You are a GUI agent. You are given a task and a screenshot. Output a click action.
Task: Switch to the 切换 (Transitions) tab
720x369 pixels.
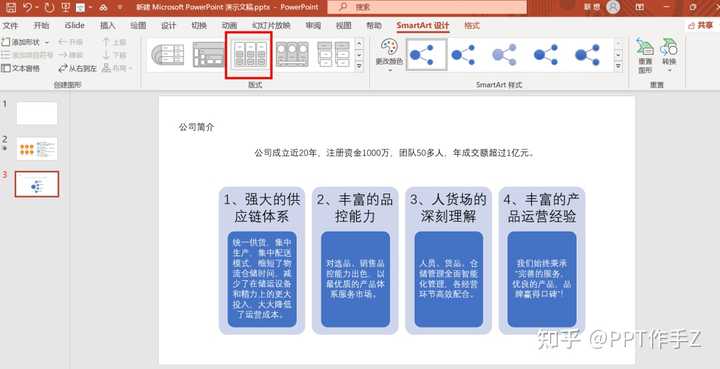click(x=199, y=26)
